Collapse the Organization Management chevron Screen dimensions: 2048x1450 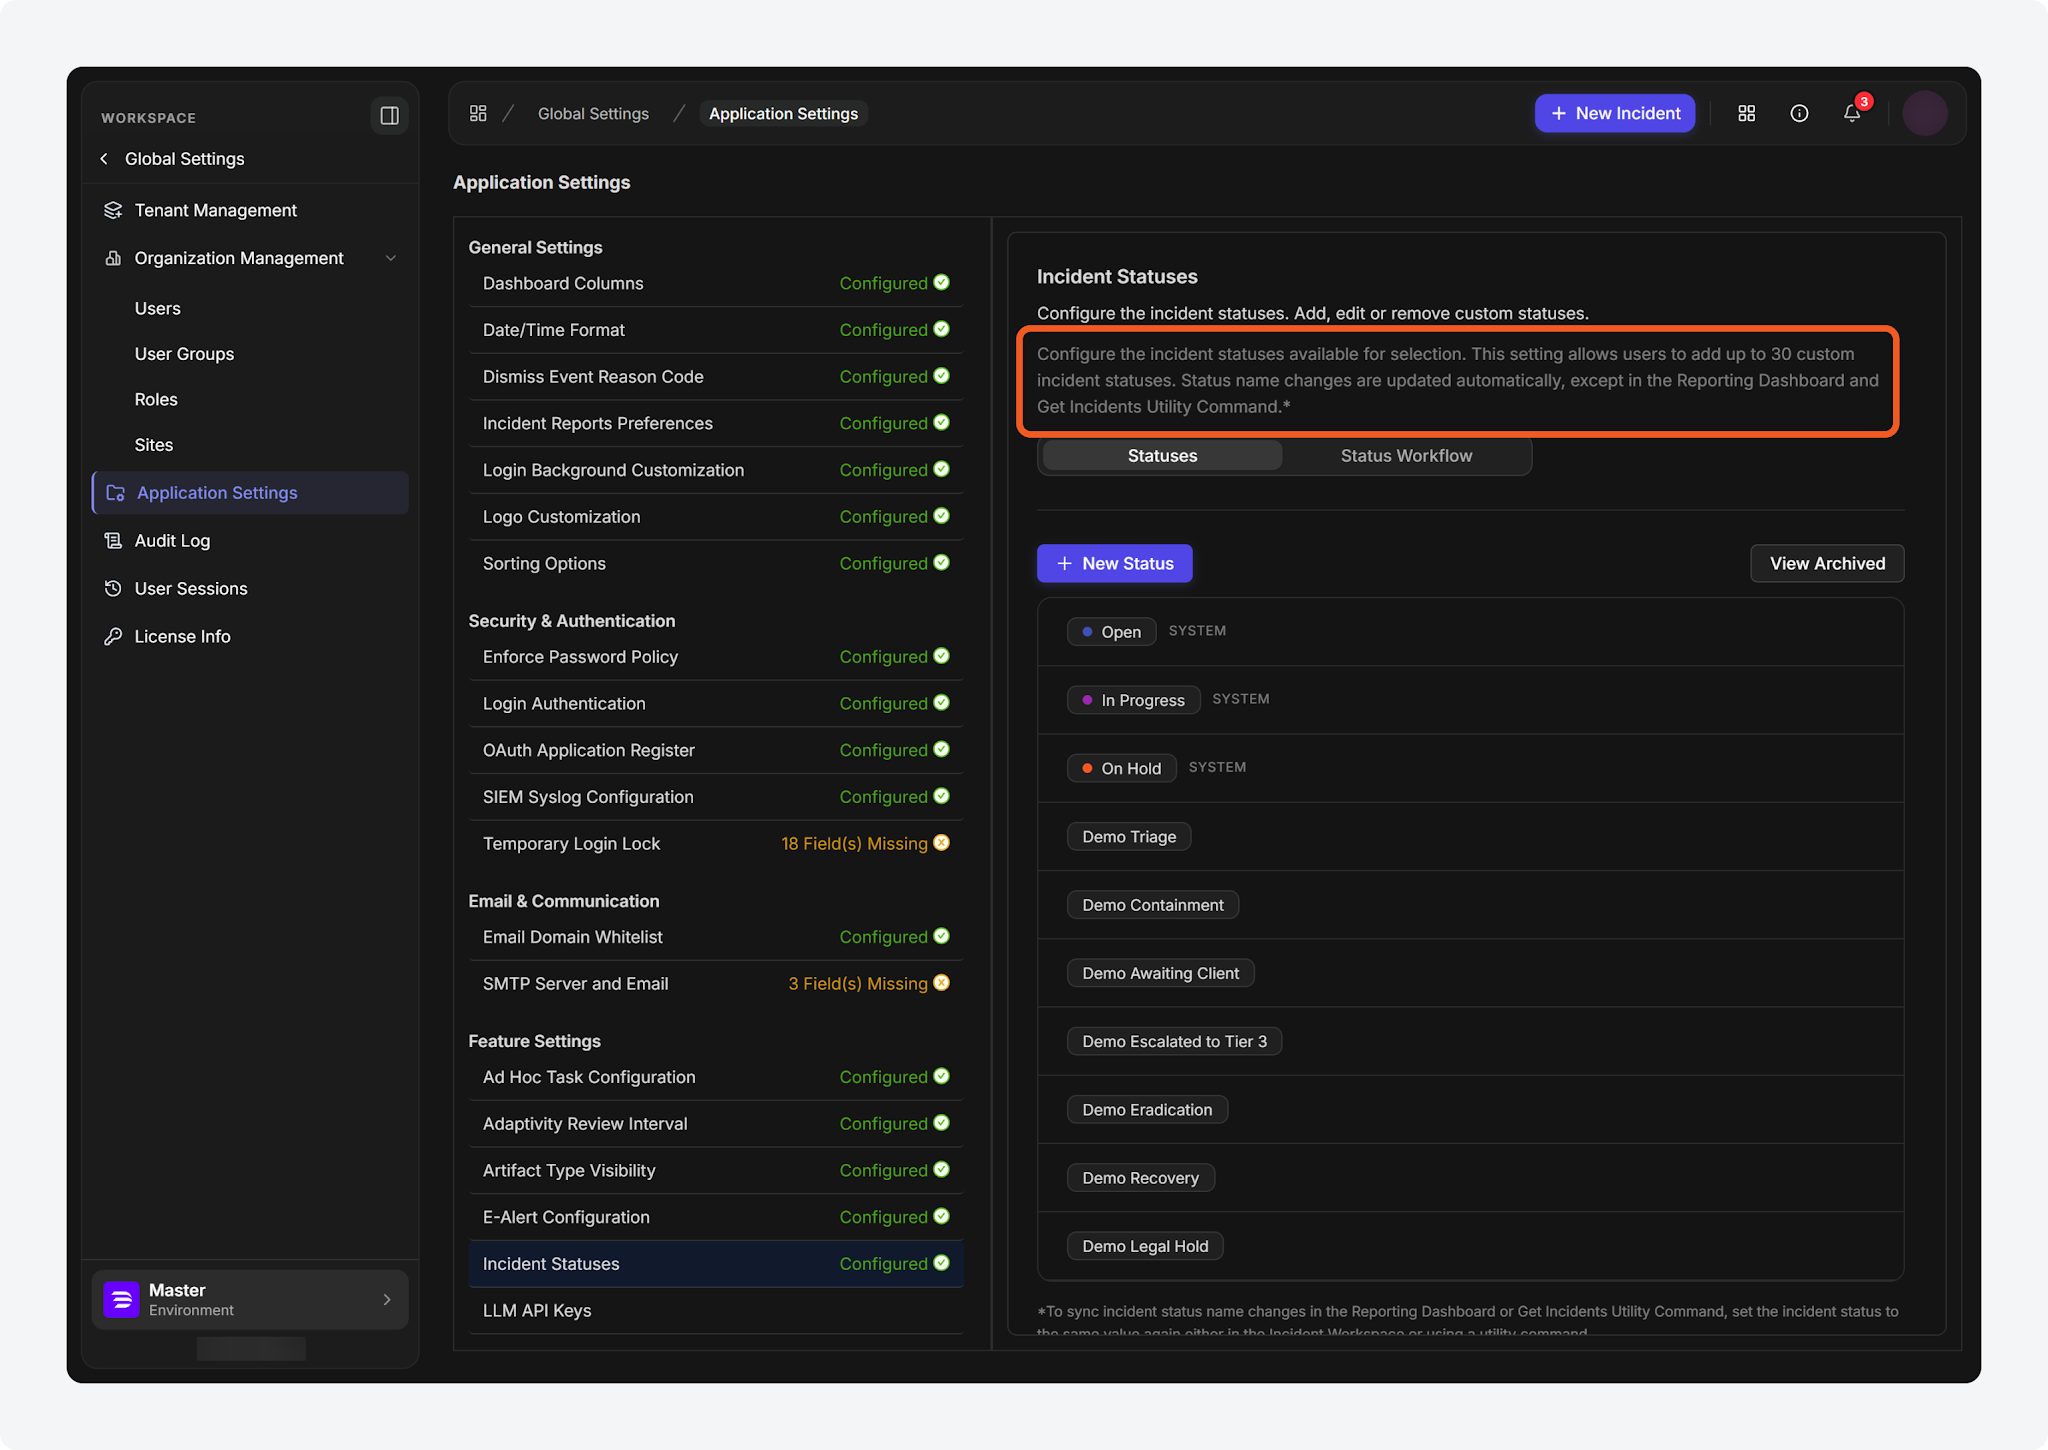click(391, 258)
